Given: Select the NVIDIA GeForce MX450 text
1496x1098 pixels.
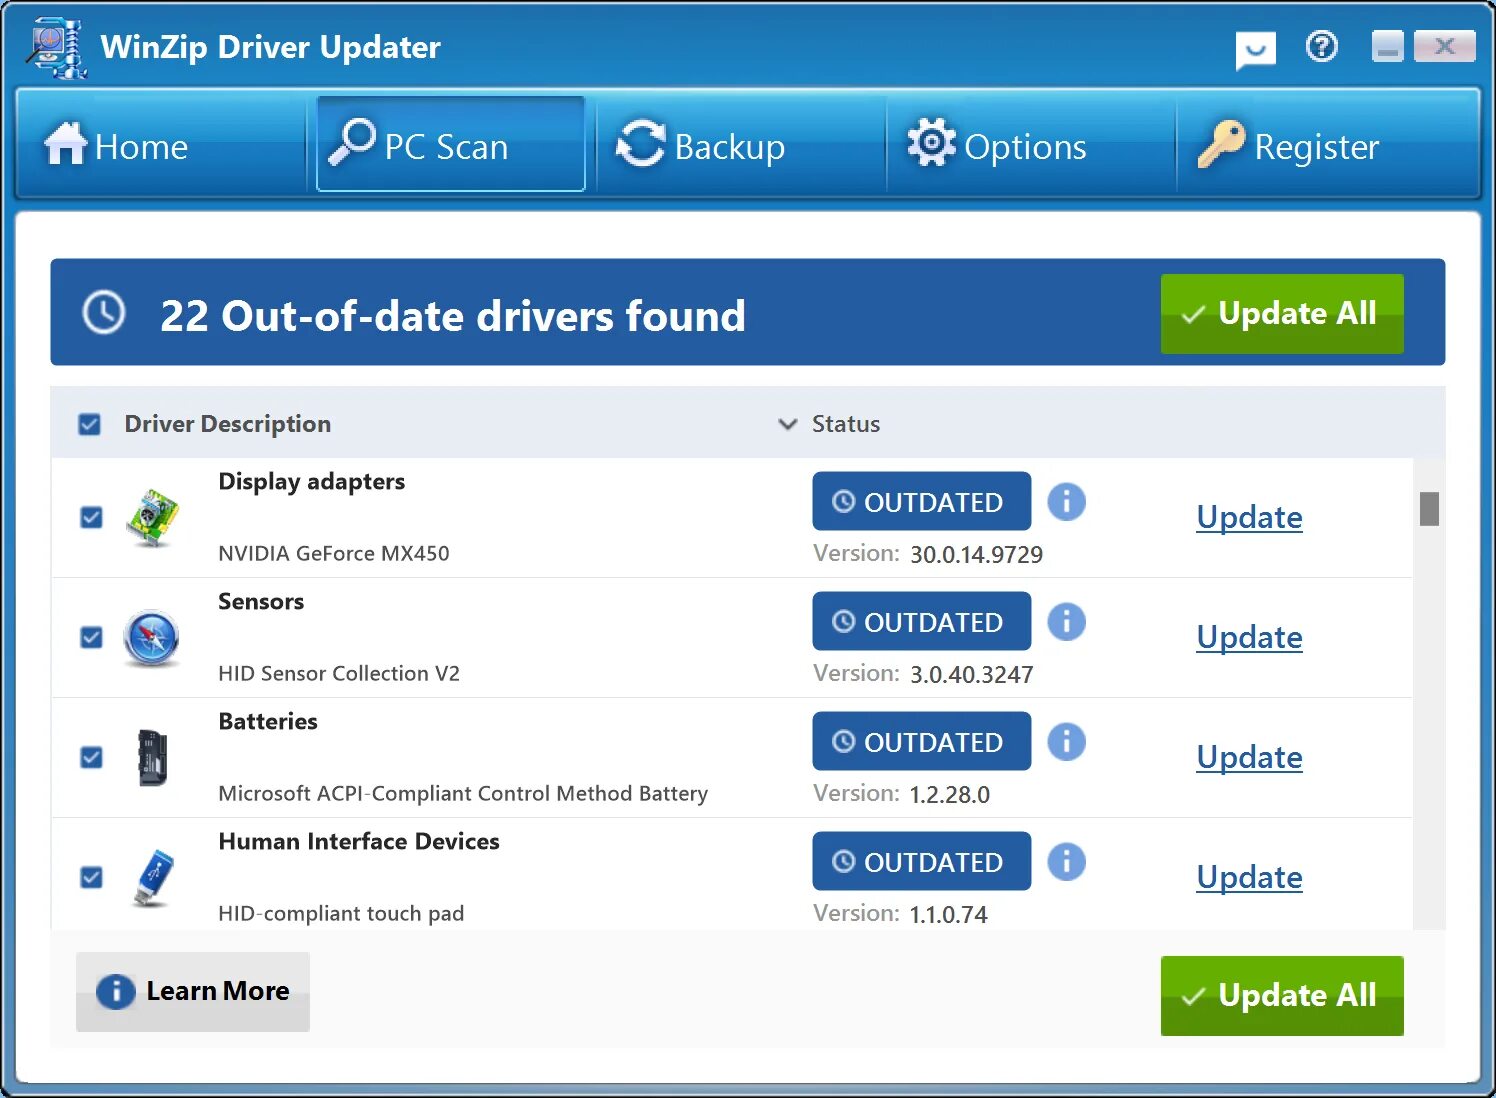Looking at the screenshot, I should [334, 553].
